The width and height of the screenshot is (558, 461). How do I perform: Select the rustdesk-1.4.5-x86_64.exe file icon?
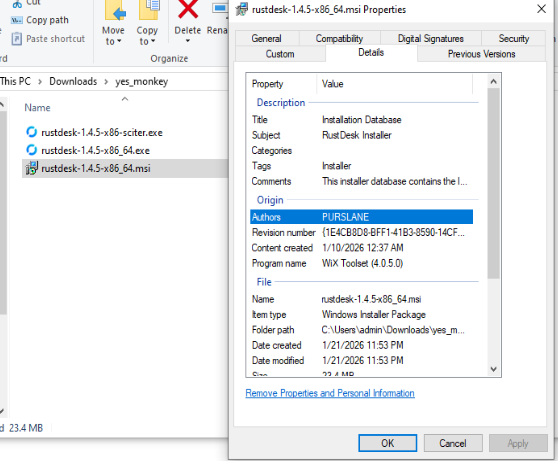32,150
